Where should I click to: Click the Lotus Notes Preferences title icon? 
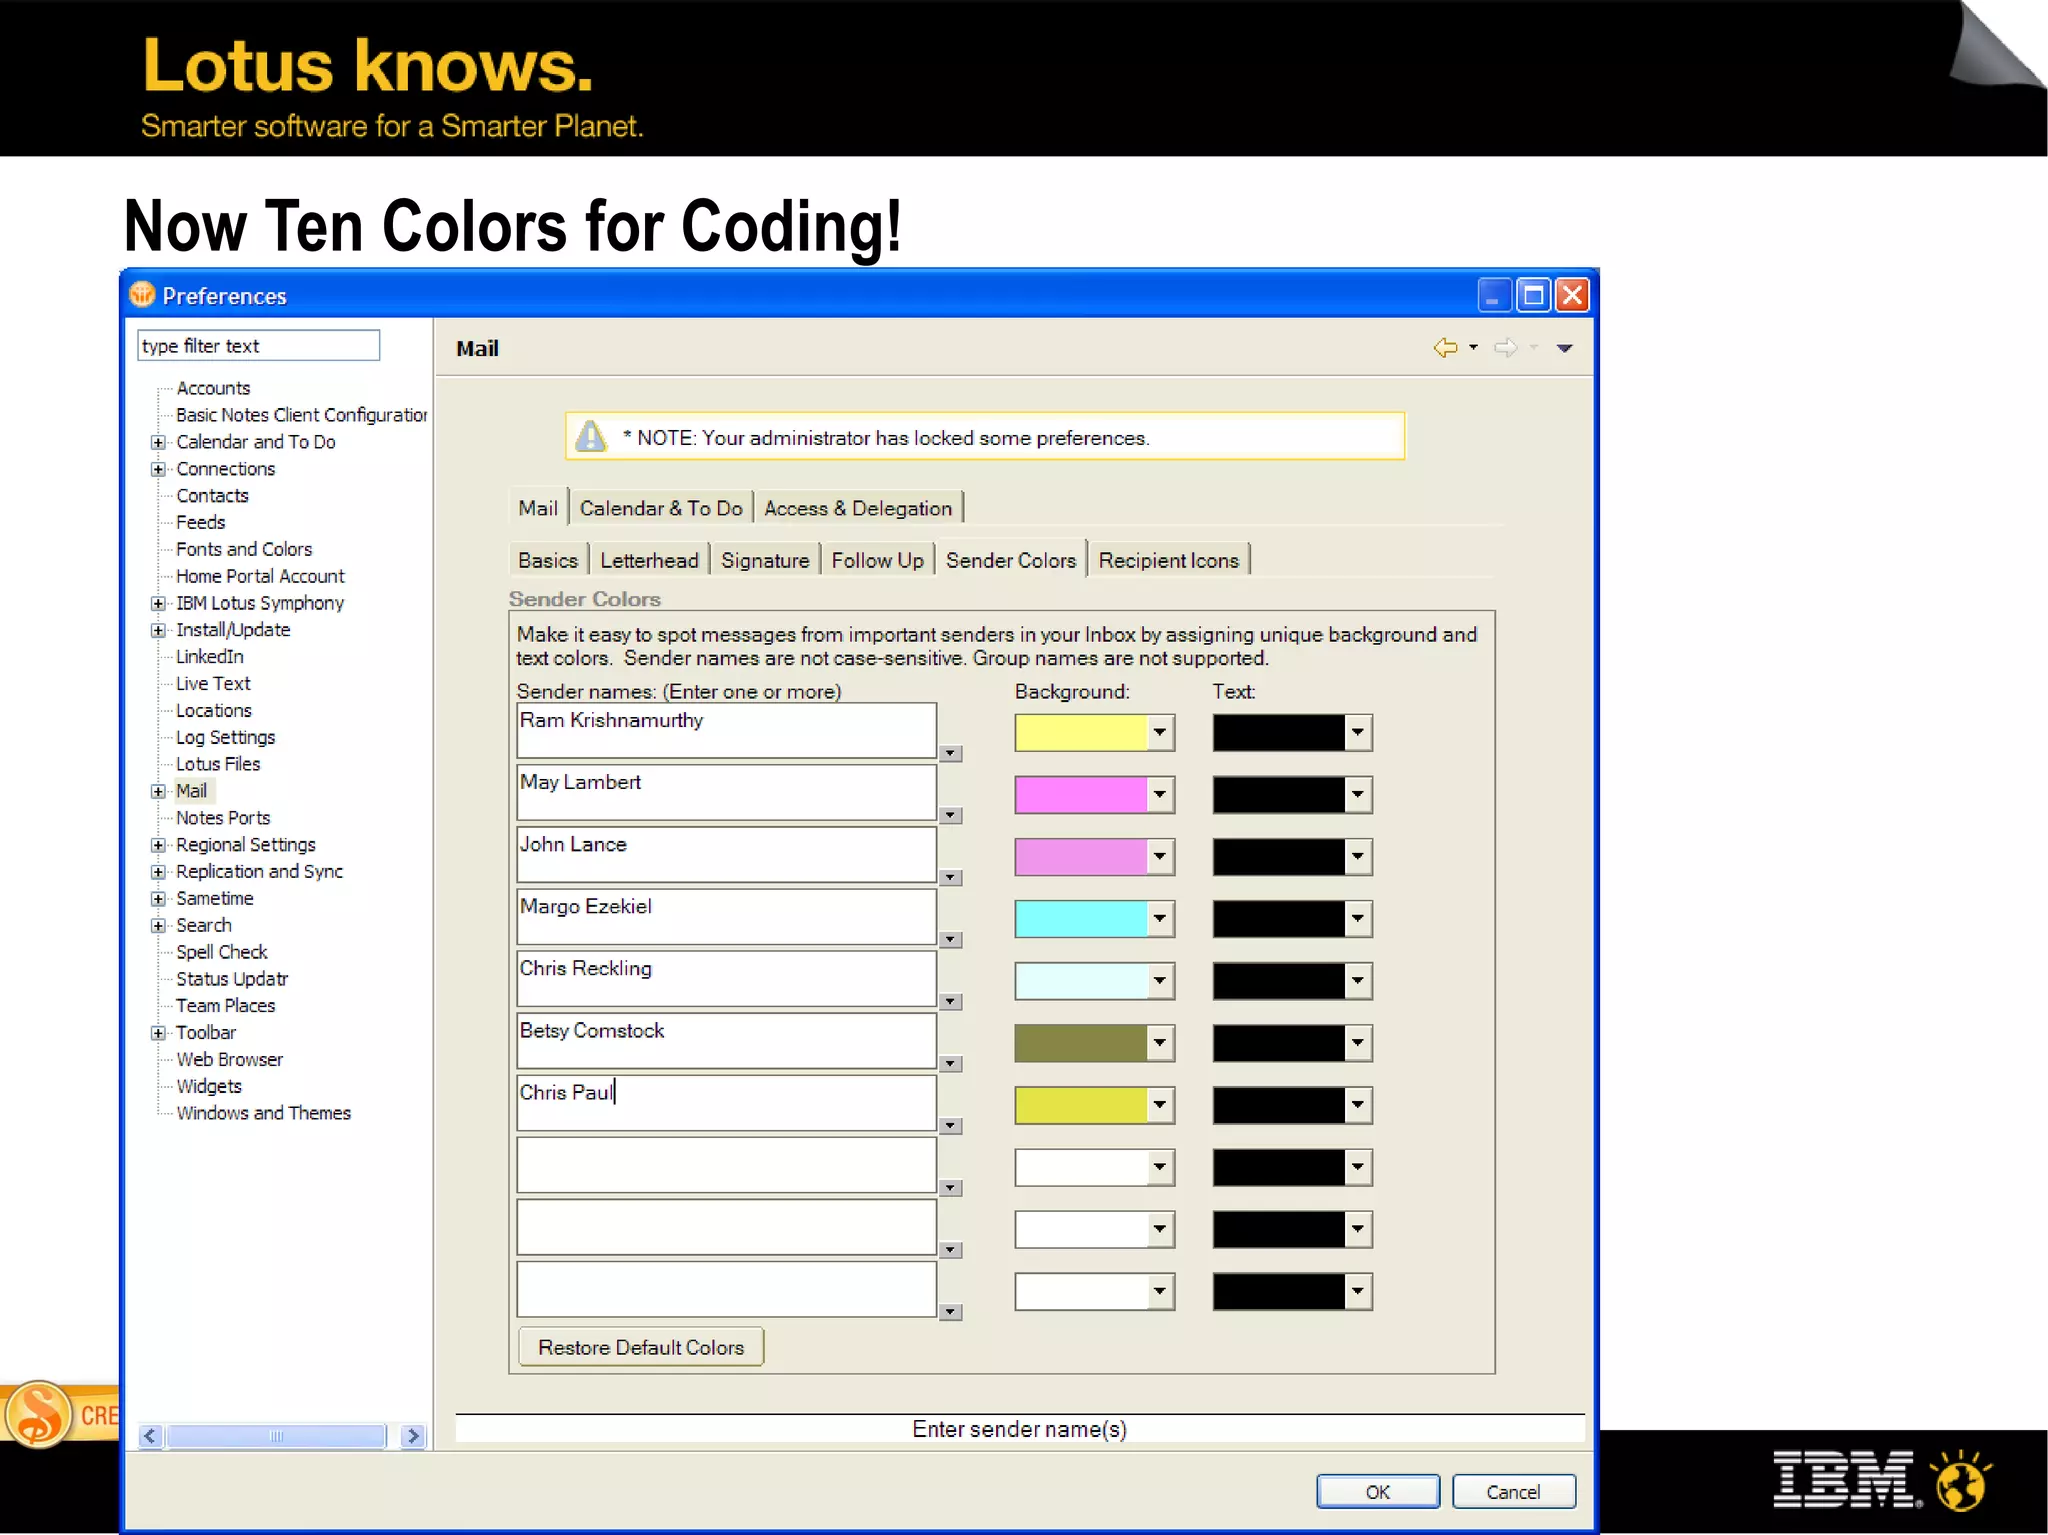143,295
